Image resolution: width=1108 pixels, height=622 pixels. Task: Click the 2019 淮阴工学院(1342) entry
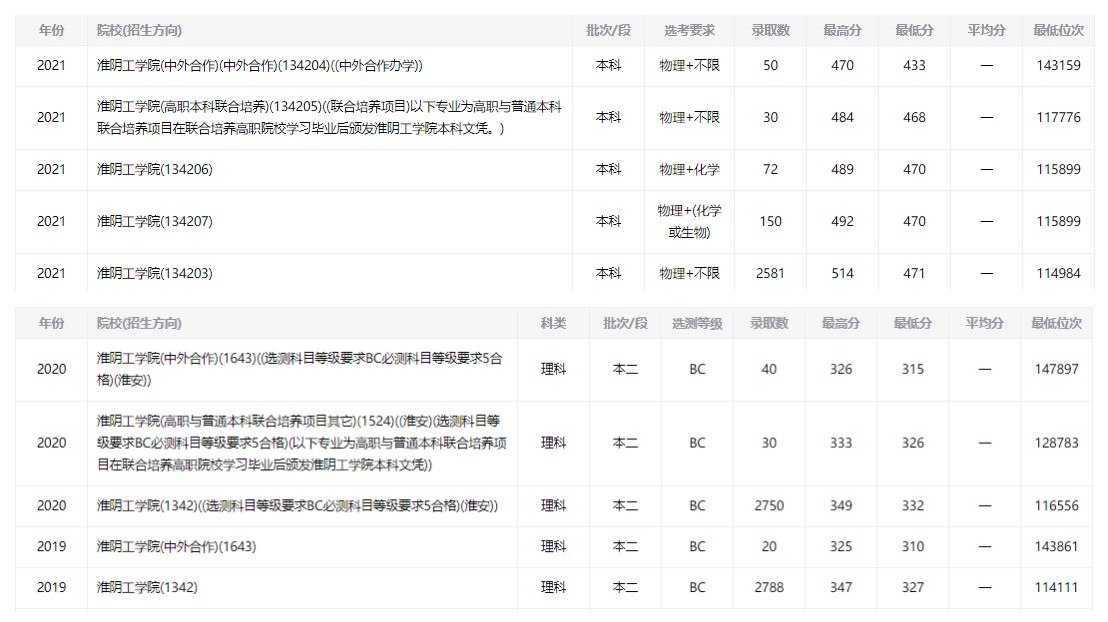[x=147, y=588]
